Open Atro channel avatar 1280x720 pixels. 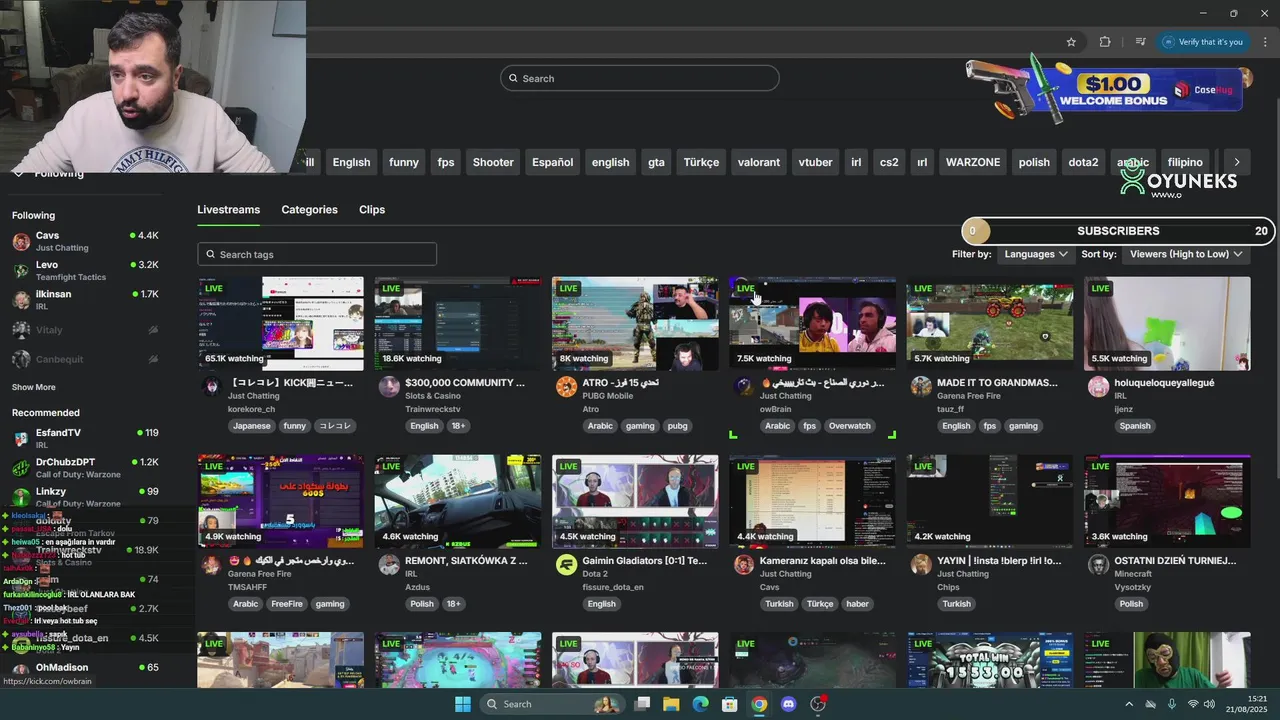[566, 387]
